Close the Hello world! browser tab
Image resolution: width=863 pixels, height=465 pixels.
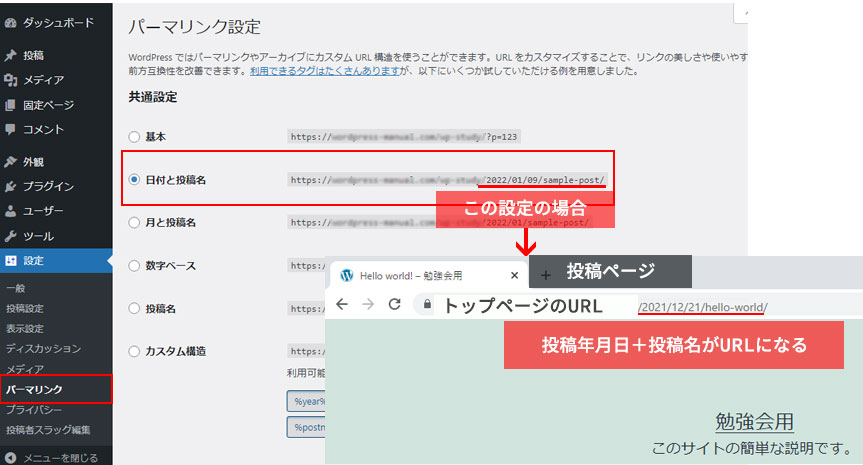[x=514, y=275]
